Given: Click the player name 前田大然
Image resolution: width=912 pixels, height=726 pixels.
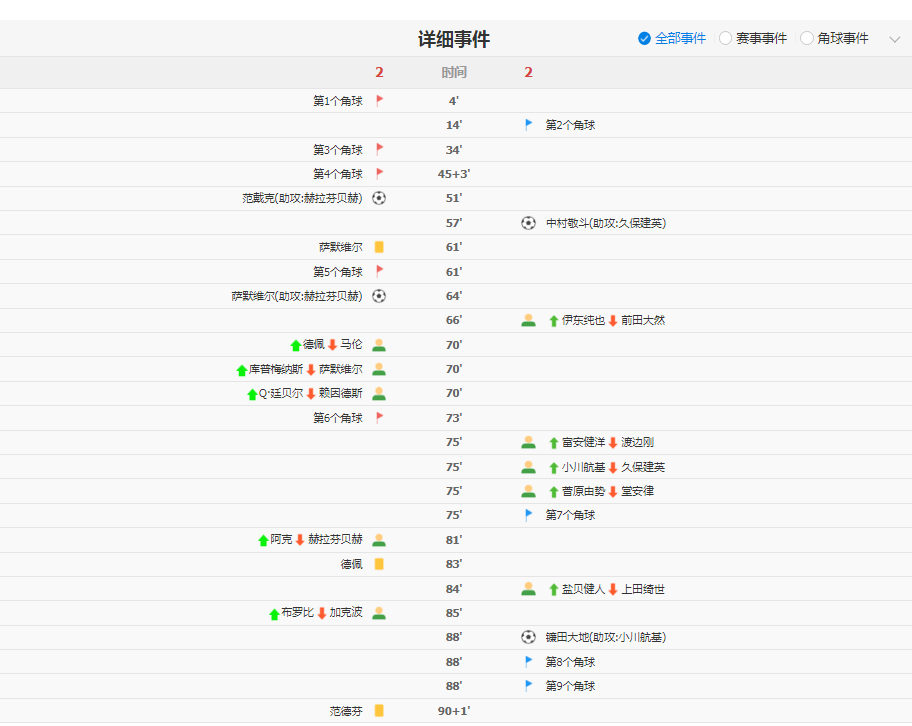Looking at the screenshot, I should (643, 321).
